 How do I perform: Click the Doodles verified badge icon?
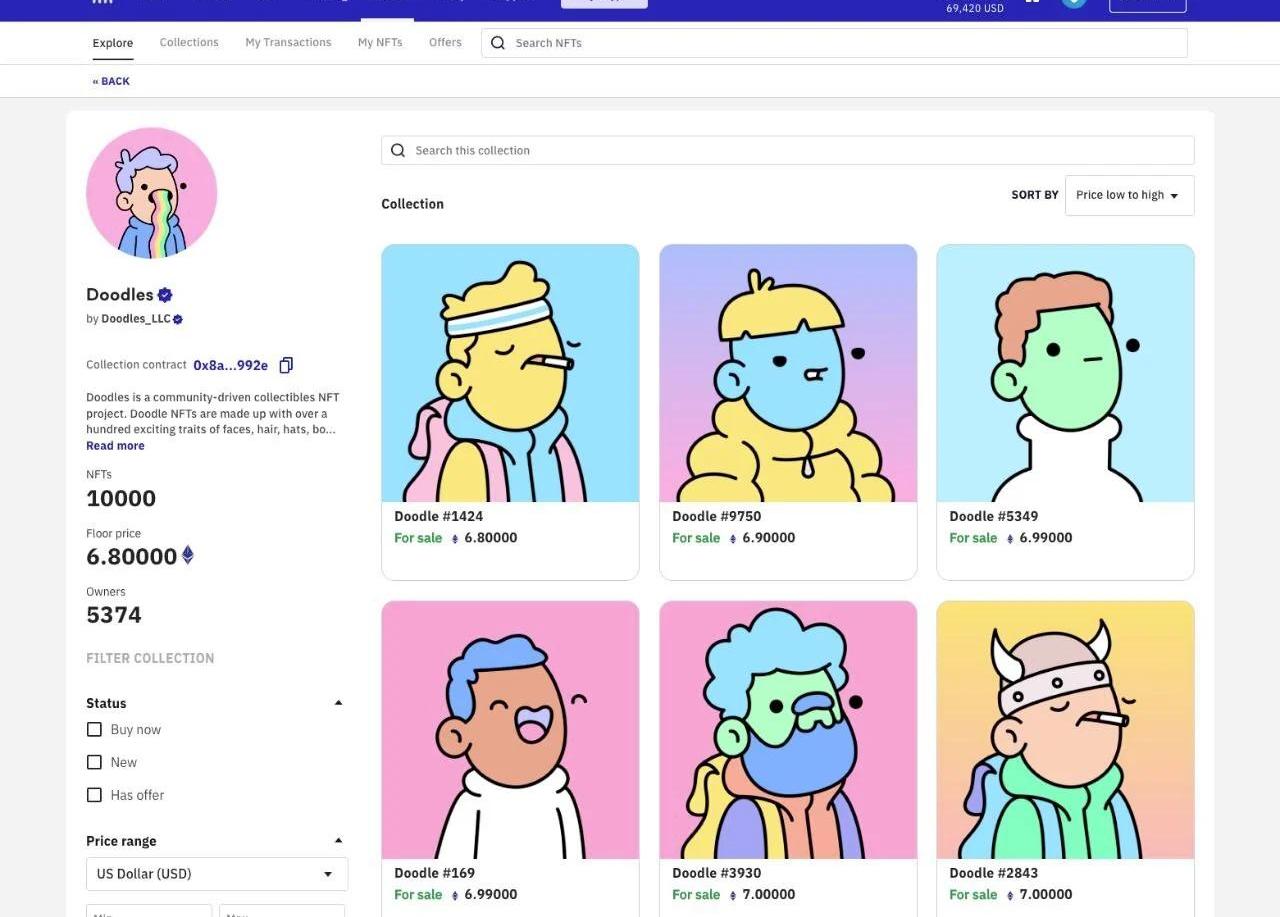pos(165,295)
